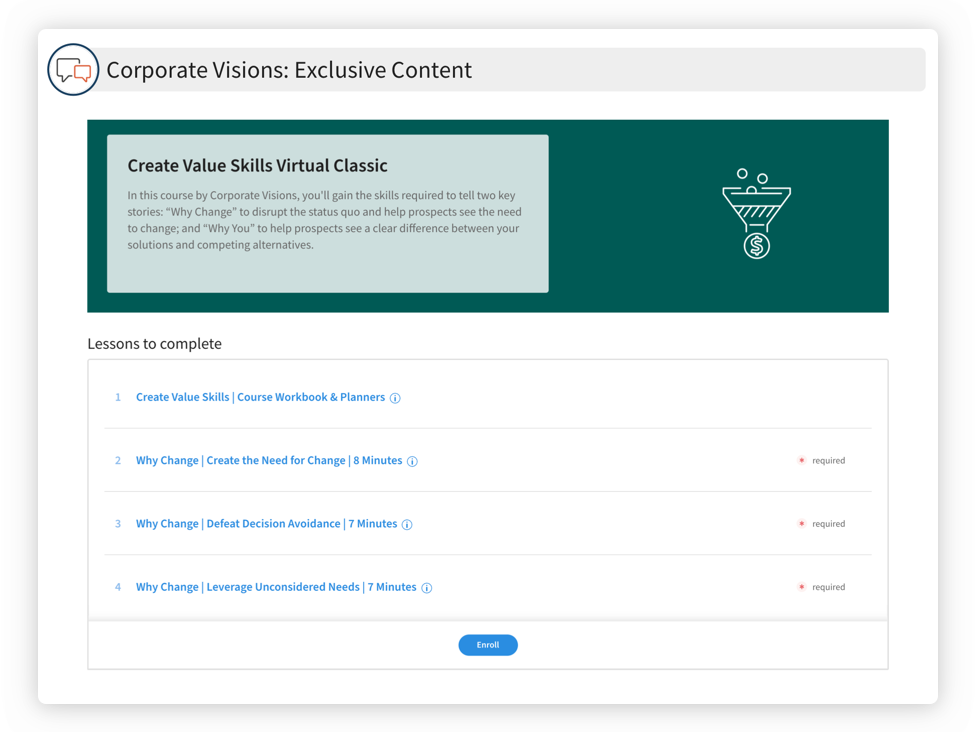This screenshot has width=976, height=732.
Task: Select lesson number 1 in the list
Action: (117, 397)
